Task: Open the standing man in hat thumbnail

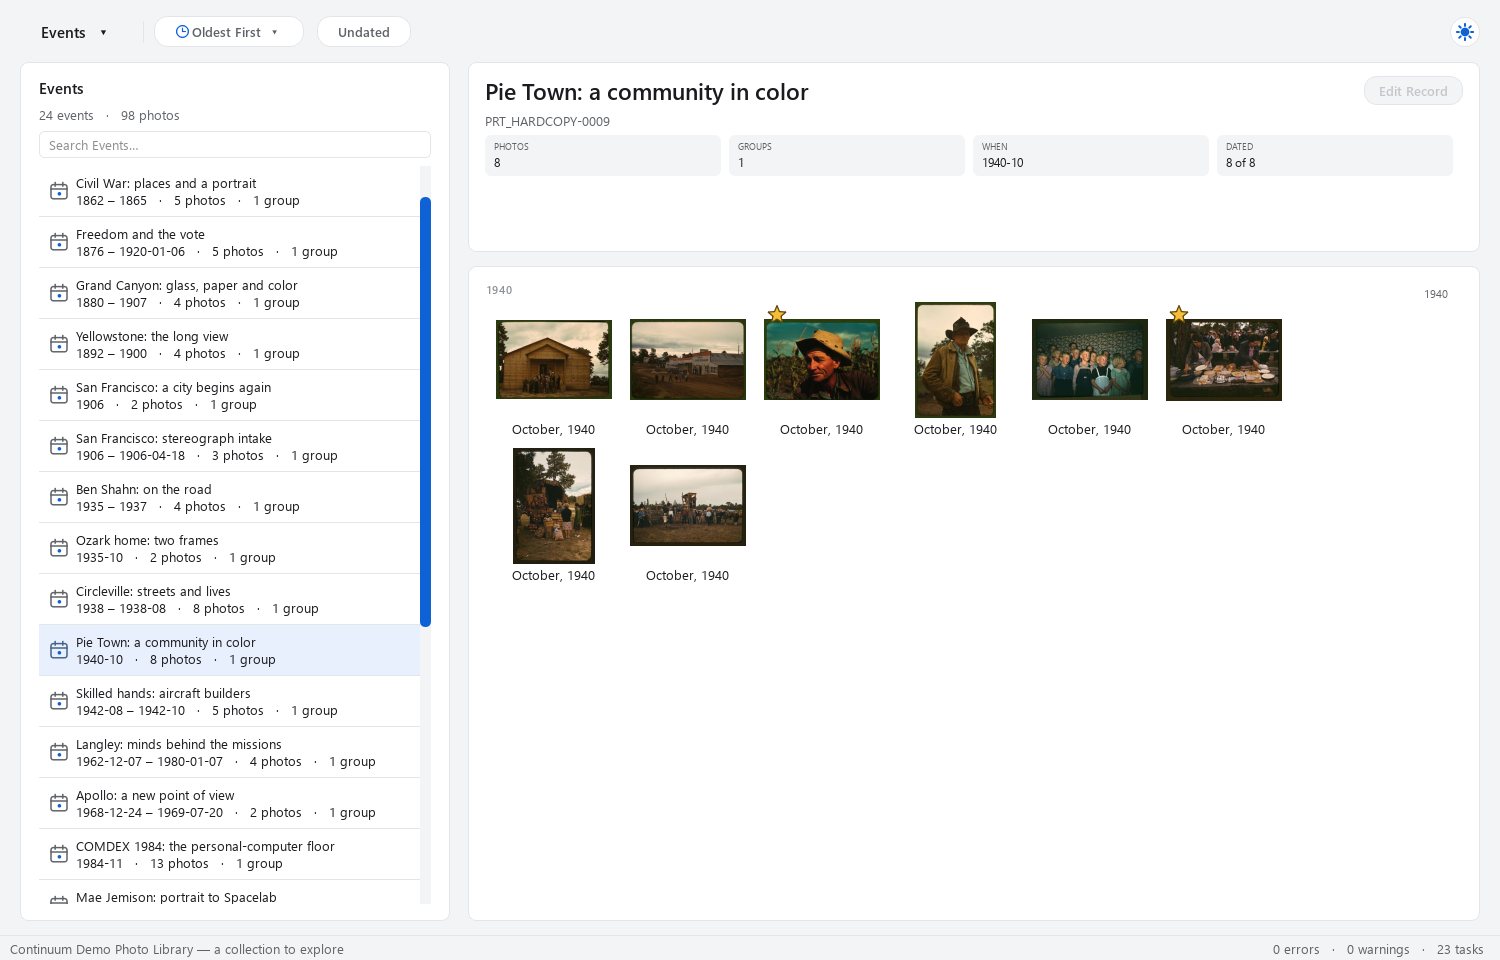Action: click(x=956, y=360)
